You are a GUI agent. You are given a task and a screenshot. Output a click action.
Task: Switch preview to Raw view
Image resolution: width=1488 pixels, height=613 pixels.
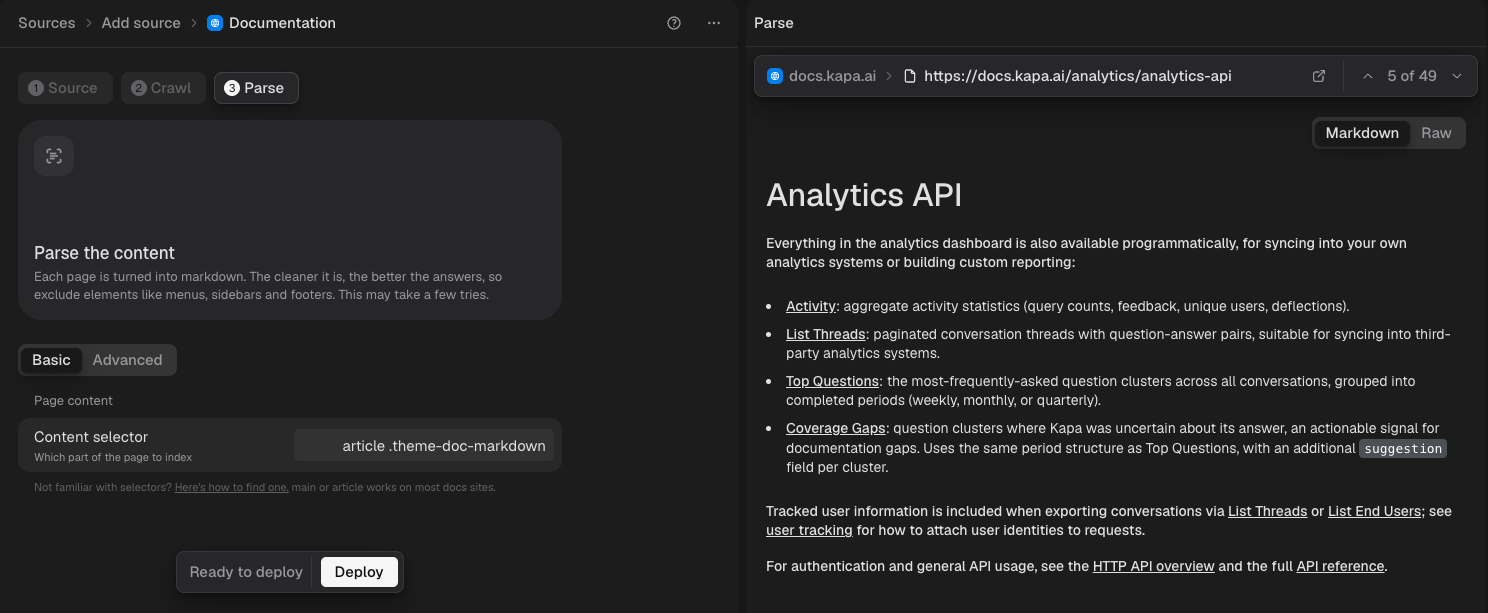tap(1436, 133)
